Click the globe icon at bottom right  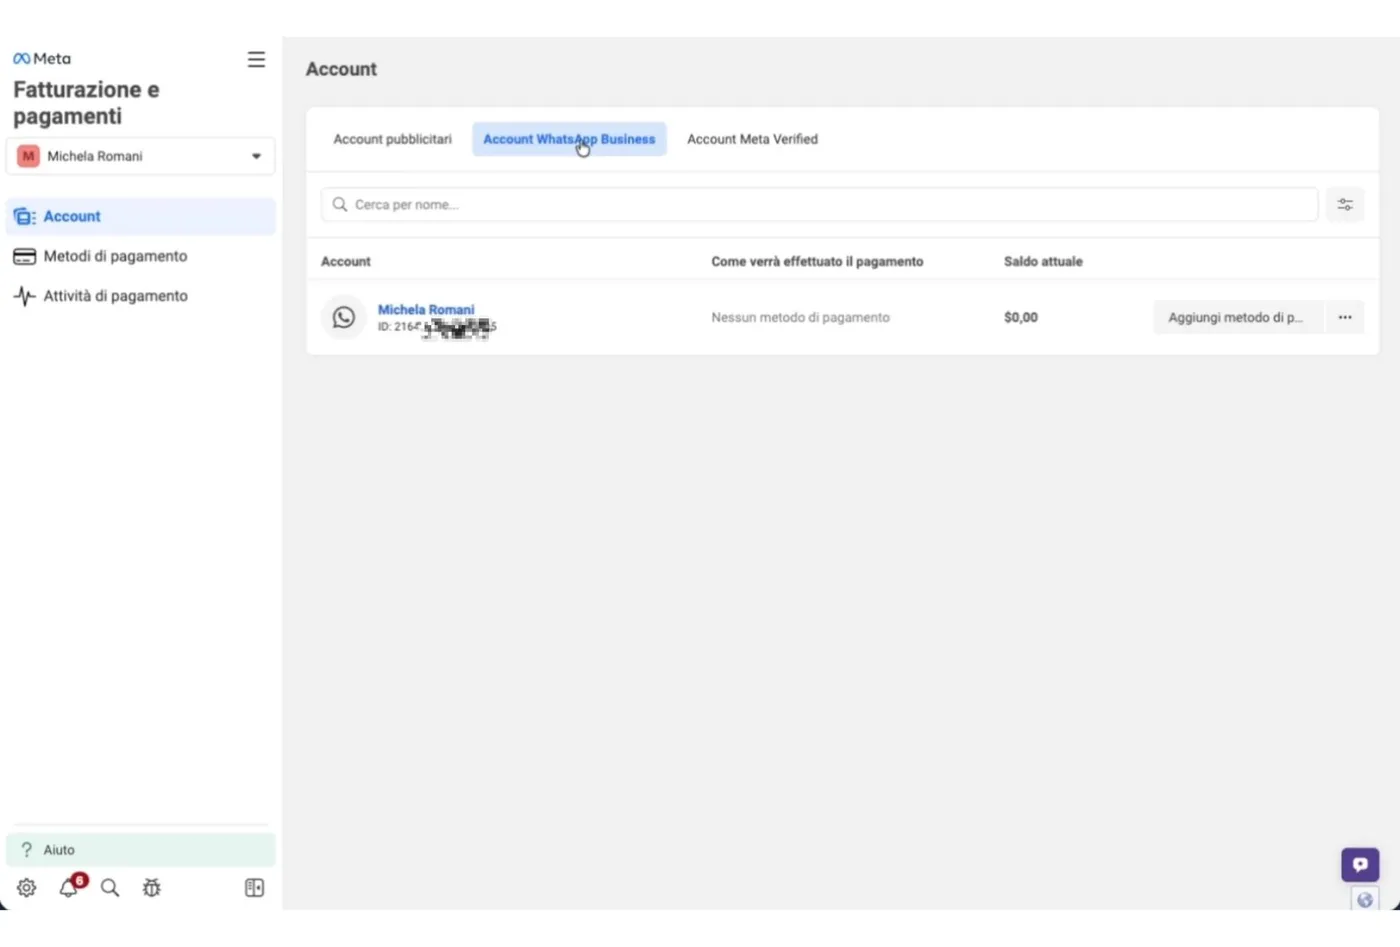pyautogui.click(x=1365, y=899)
